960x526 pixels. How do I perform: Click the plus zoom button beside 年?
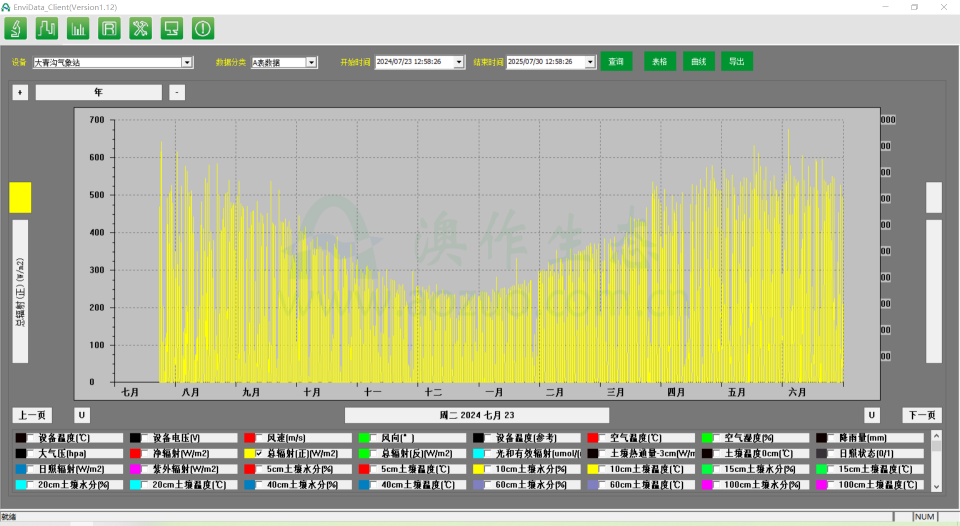tap(20, 92)
